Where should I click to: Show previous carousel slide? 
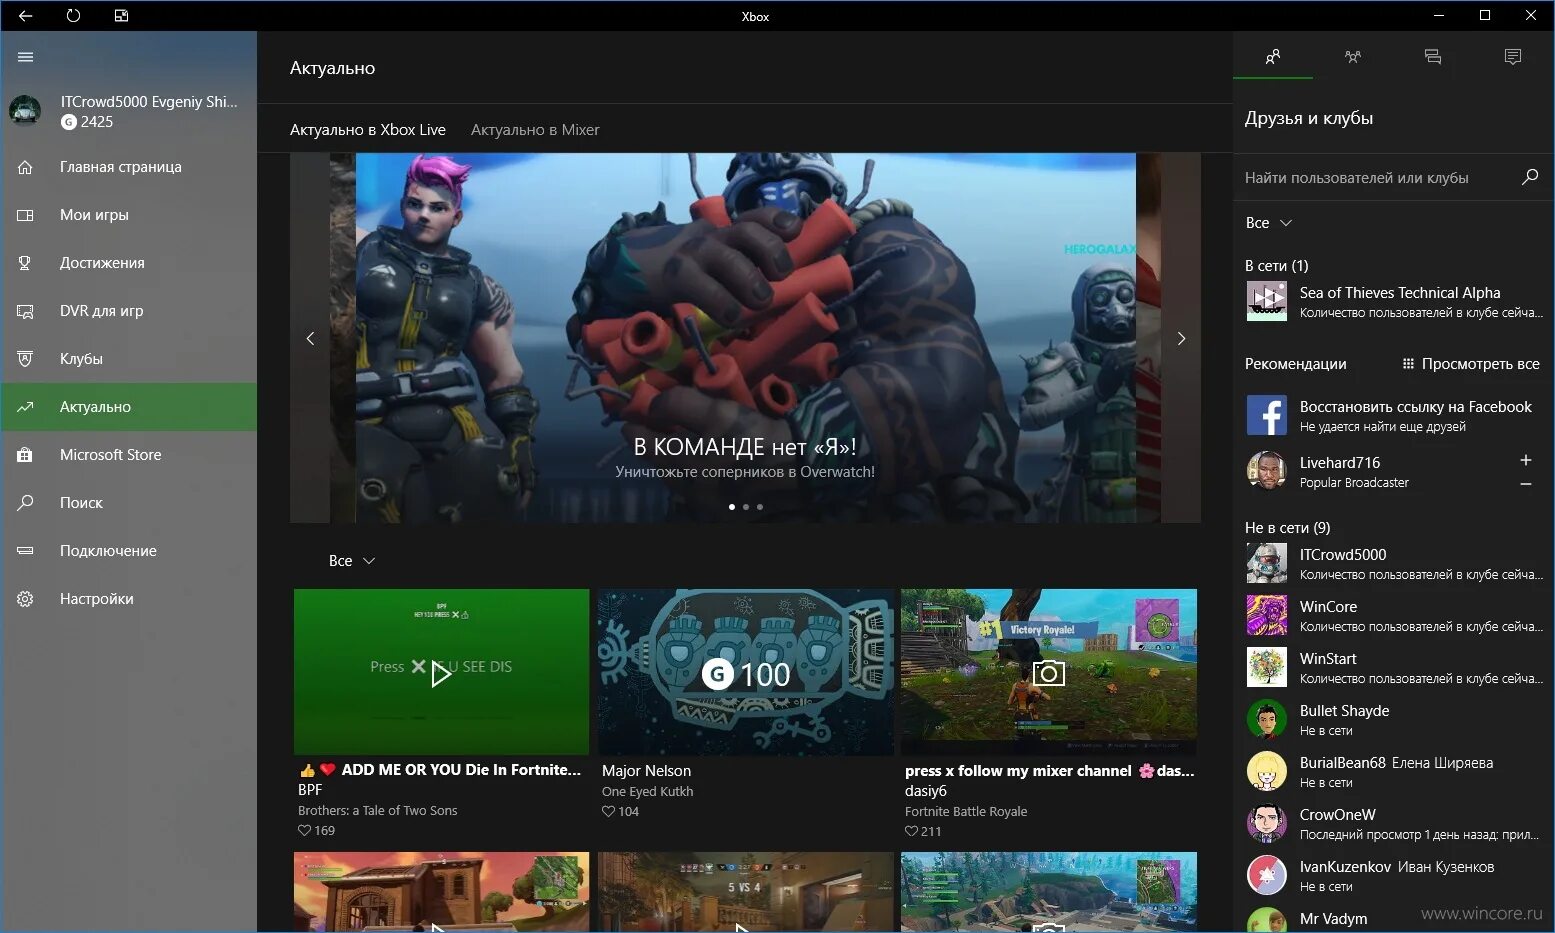pos(310,339)
